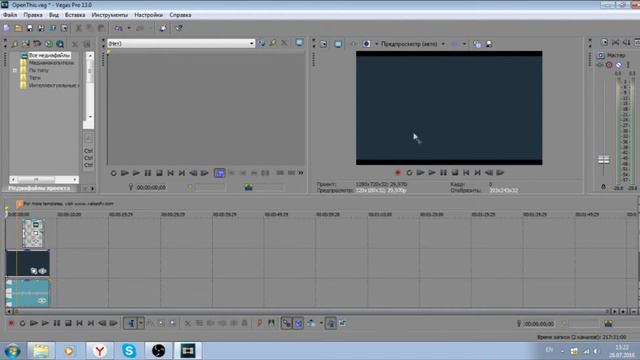The height and width of the screenshot is (360, 640).
Task: Toggle eye icon on the dark clip
Action: pyautogui.click(x=42, y=271)
